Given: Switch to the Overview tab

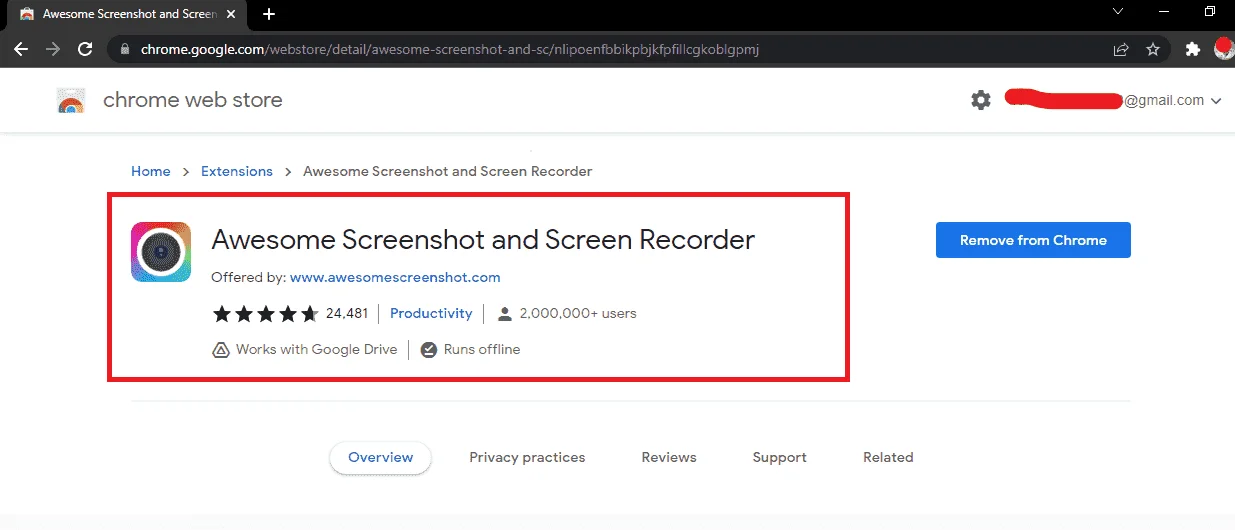Looking at the screenshot, I should pyautogui.click(x=380, y=458).
